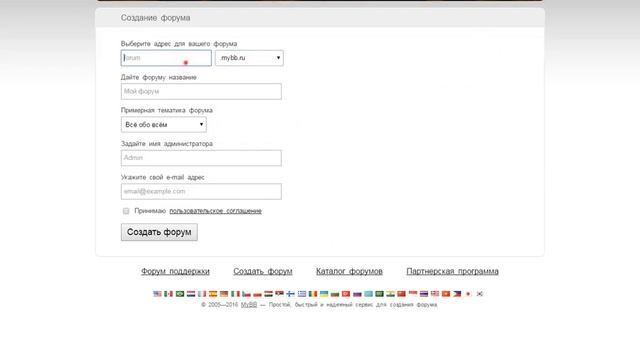Select the India flag language

point(391,294)
